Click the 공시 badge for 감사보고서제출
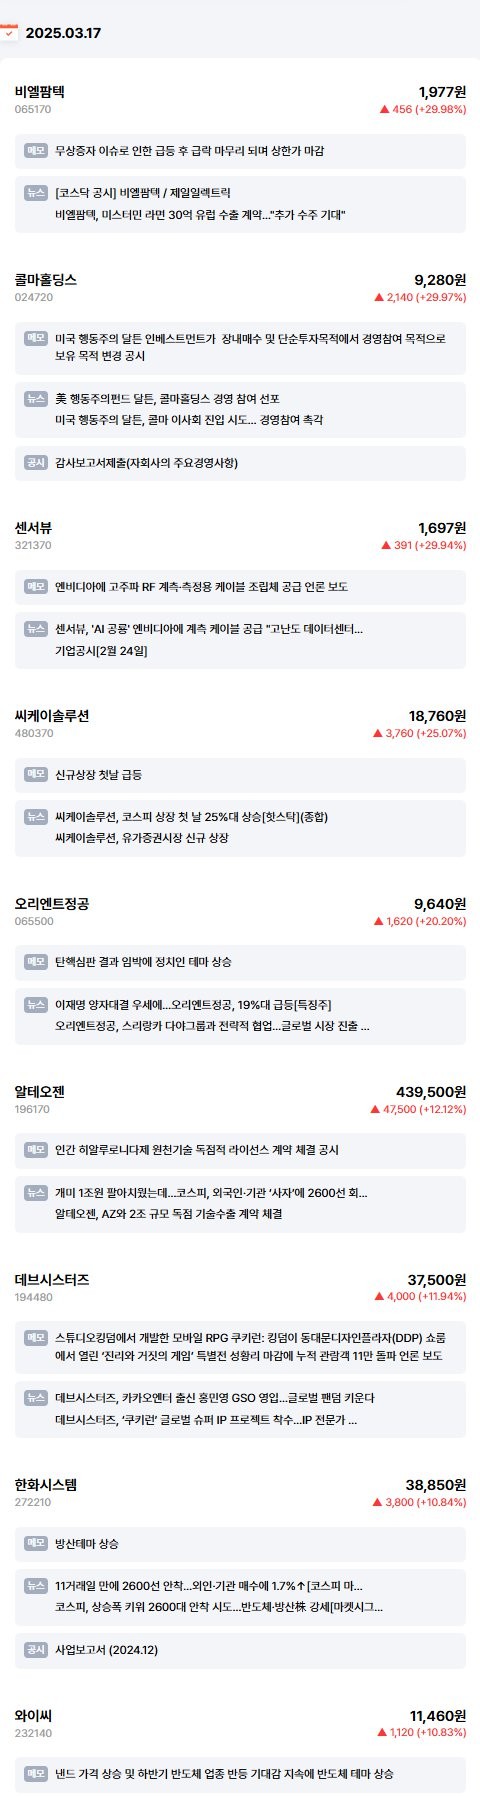This screenshot has width=480, height=1797. point(36,463)
